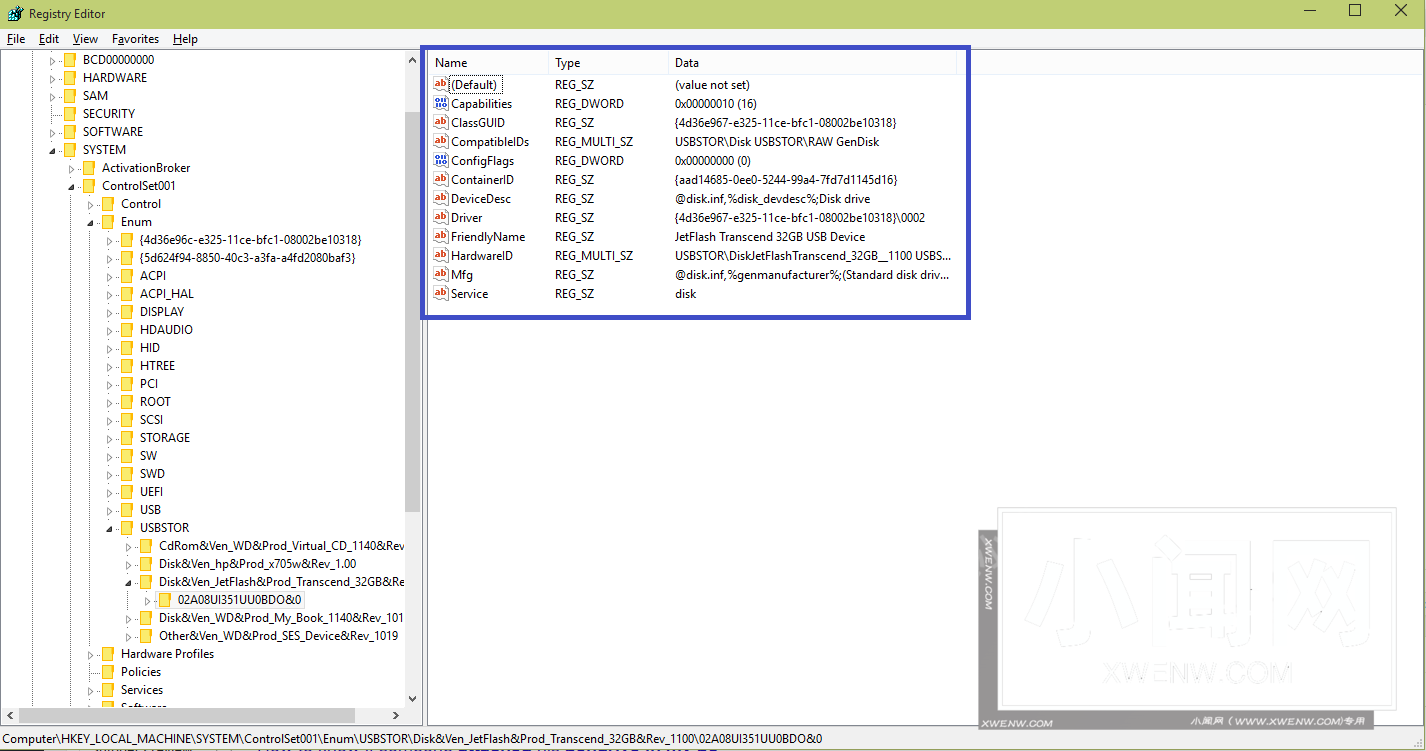Click the HardwareID string value icon
Screen dimensions: 1426x751
click(441, 256)
